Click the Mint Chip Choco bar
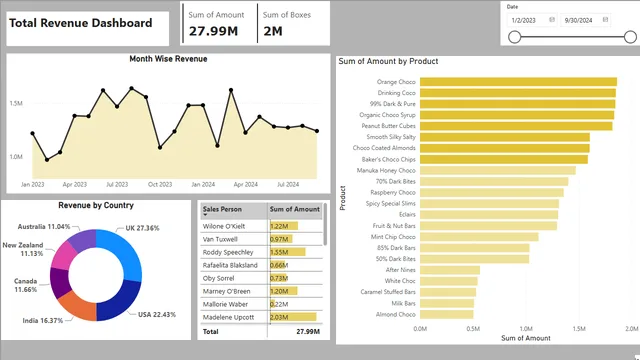 point(479,237)
